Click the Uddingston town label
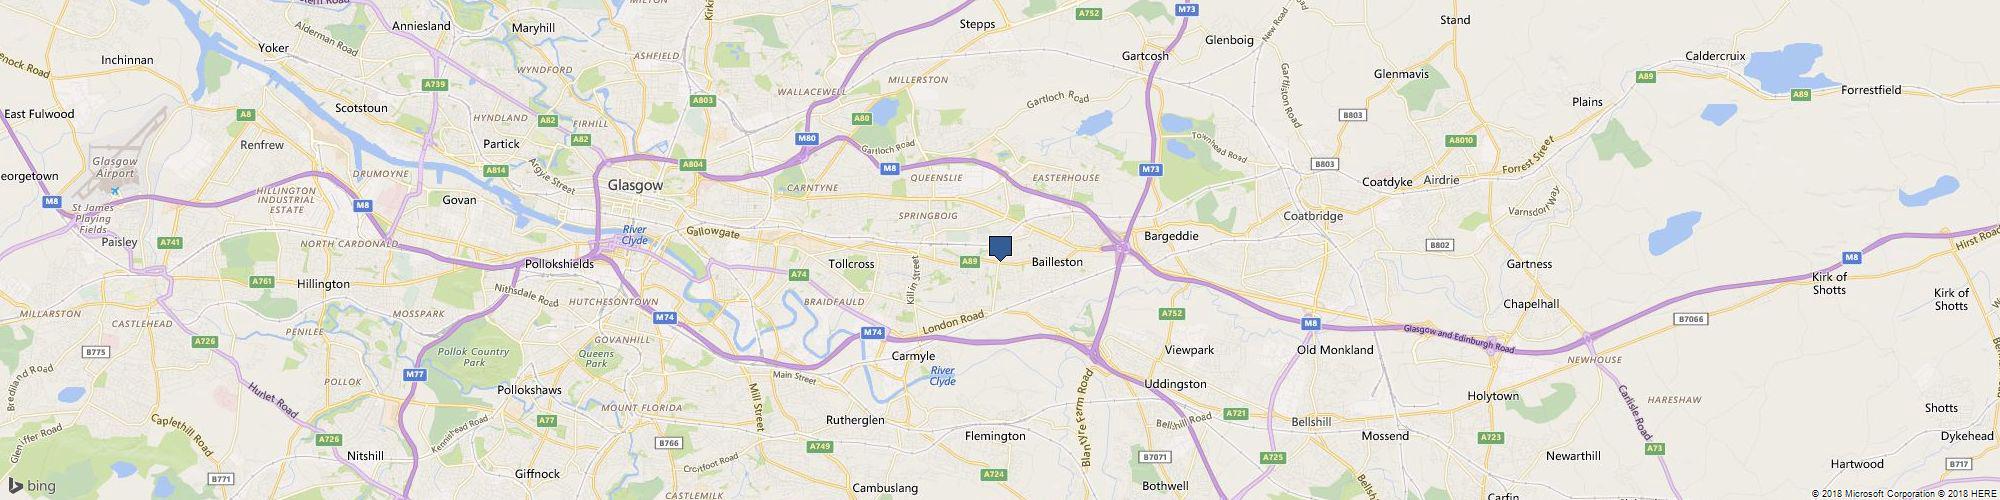Screen dimensions: 2000x500 [x=1175, y=384]
